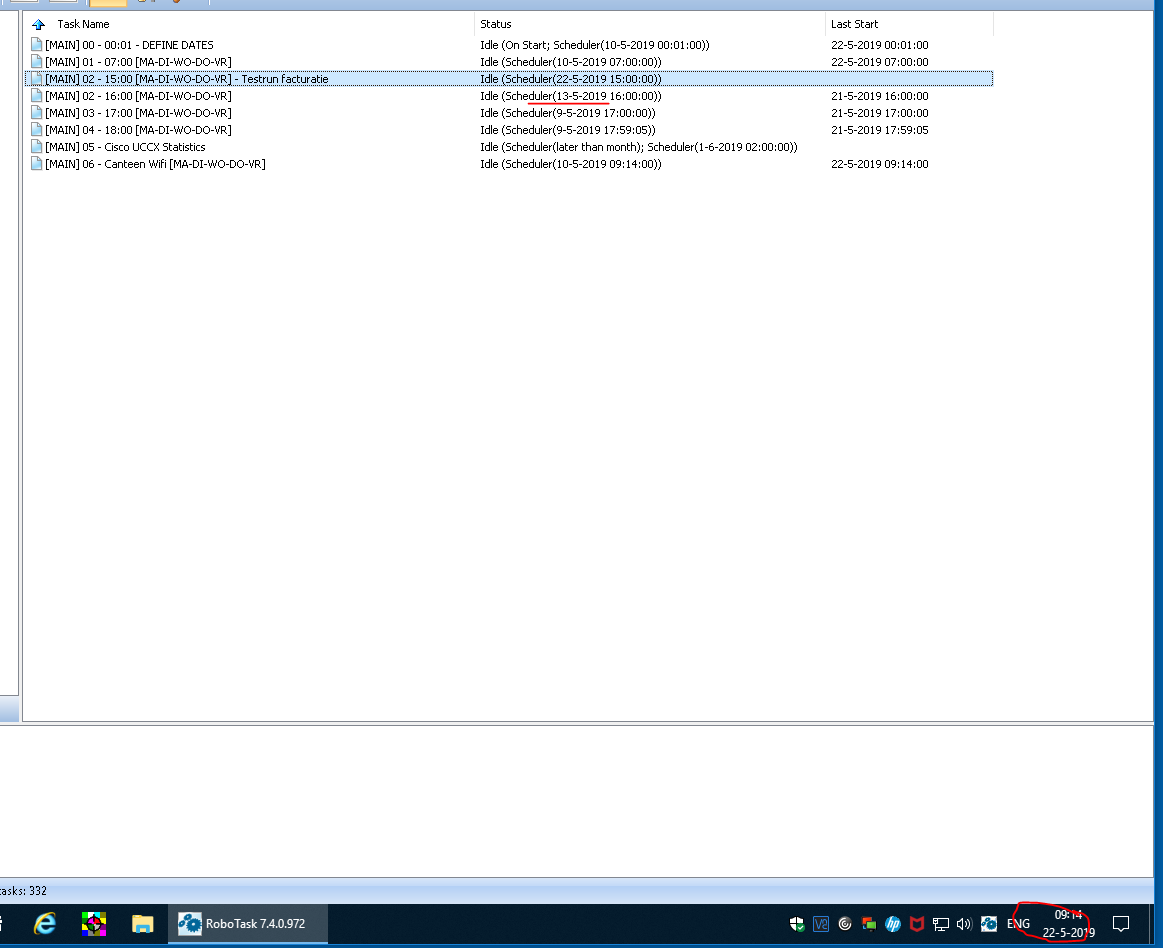Viewport: 1163px width, 948px height.
Task: Select the 00 - 00:01 - DEFINE DATES task
Action: point(129,45)
